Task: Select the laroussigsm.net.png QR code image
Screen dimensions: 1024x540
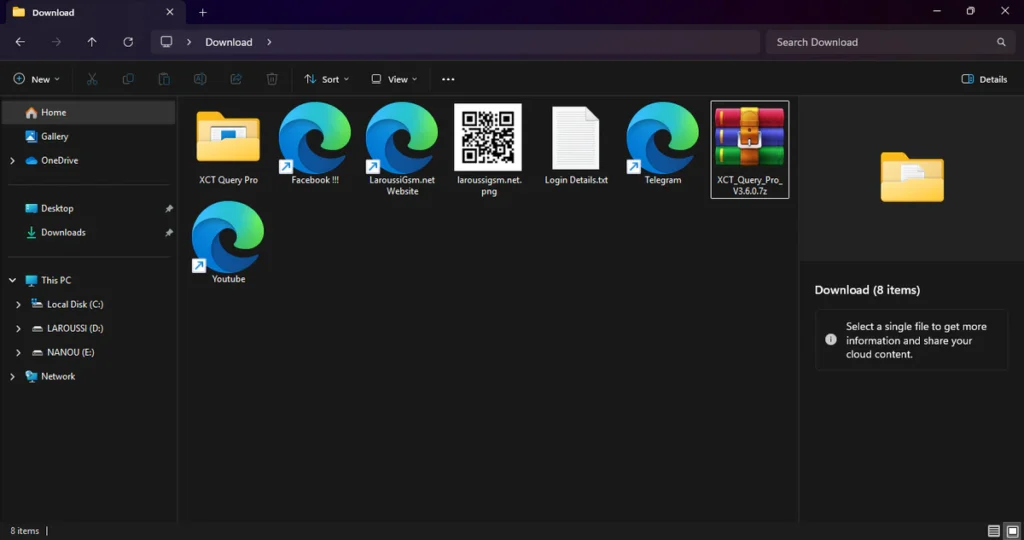Action: pyautogui.click(x=488, y=144)
